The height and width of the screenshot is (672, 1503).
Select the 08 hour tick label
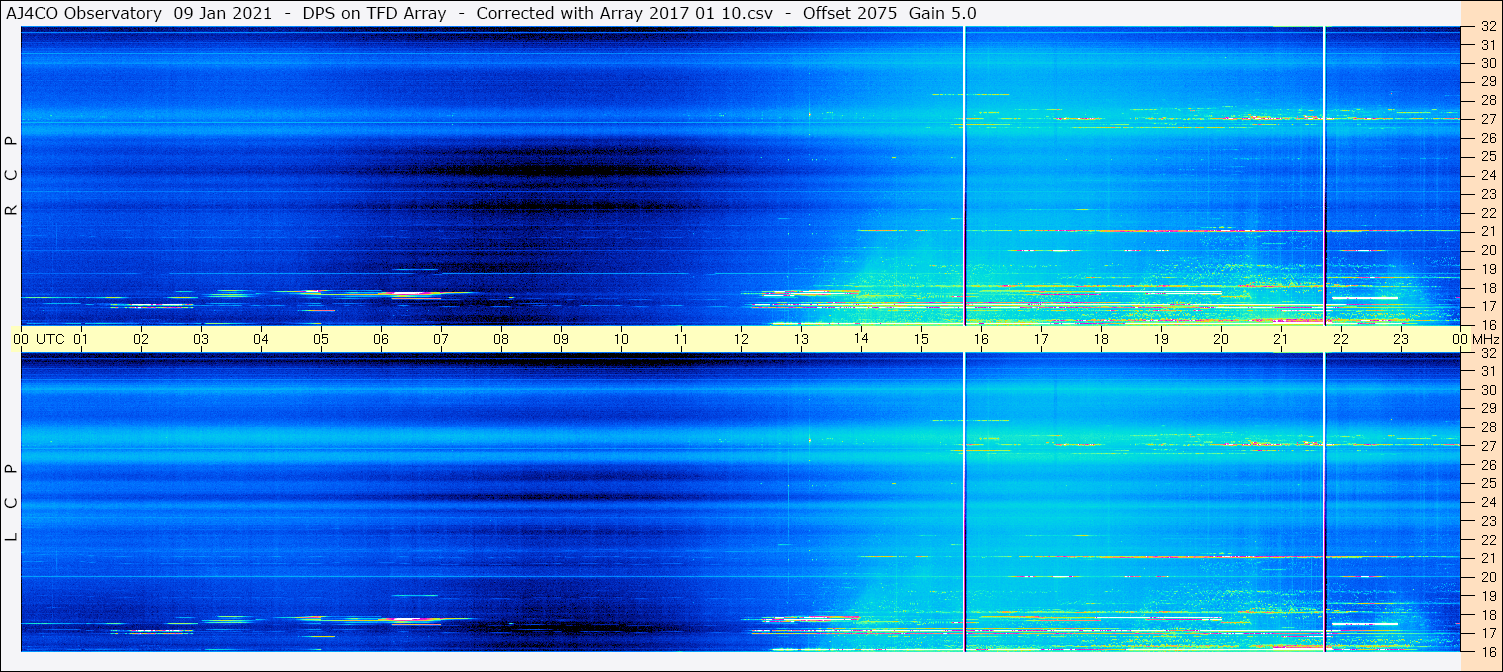pyautogui.click(x=501, y=340)
